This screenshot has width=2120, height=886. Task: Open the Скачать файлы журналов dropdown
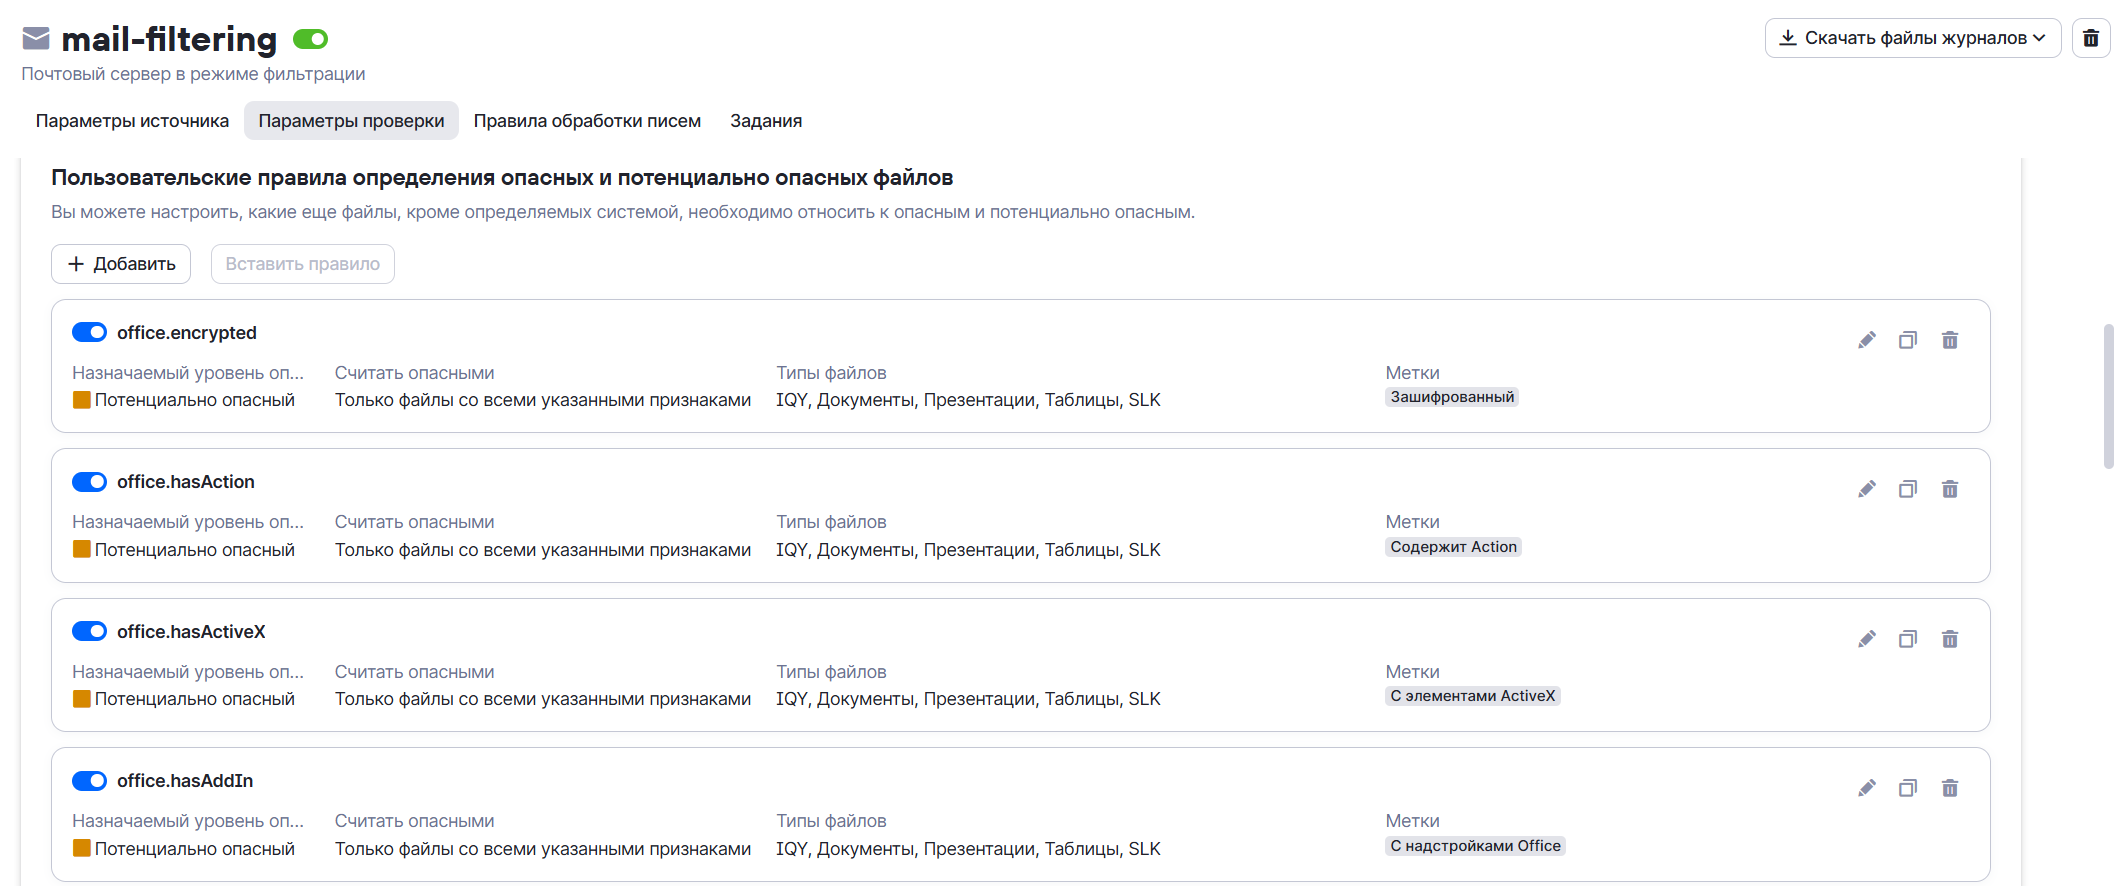pyautogui.click(x=1912, y=38)
